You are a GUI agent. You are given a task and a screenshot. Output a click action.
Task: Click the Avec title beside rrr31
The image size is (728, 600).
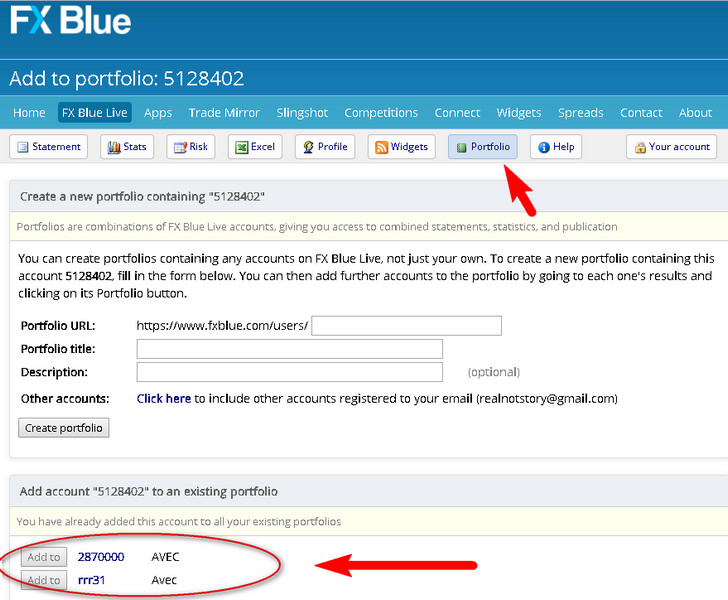(x=164, y=580)
